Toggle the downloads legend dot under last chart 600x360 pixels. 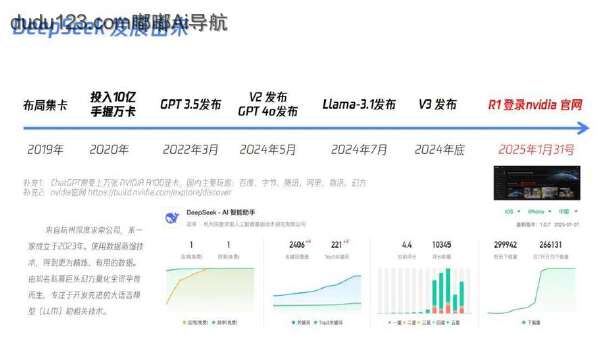(x=523, y=323)
